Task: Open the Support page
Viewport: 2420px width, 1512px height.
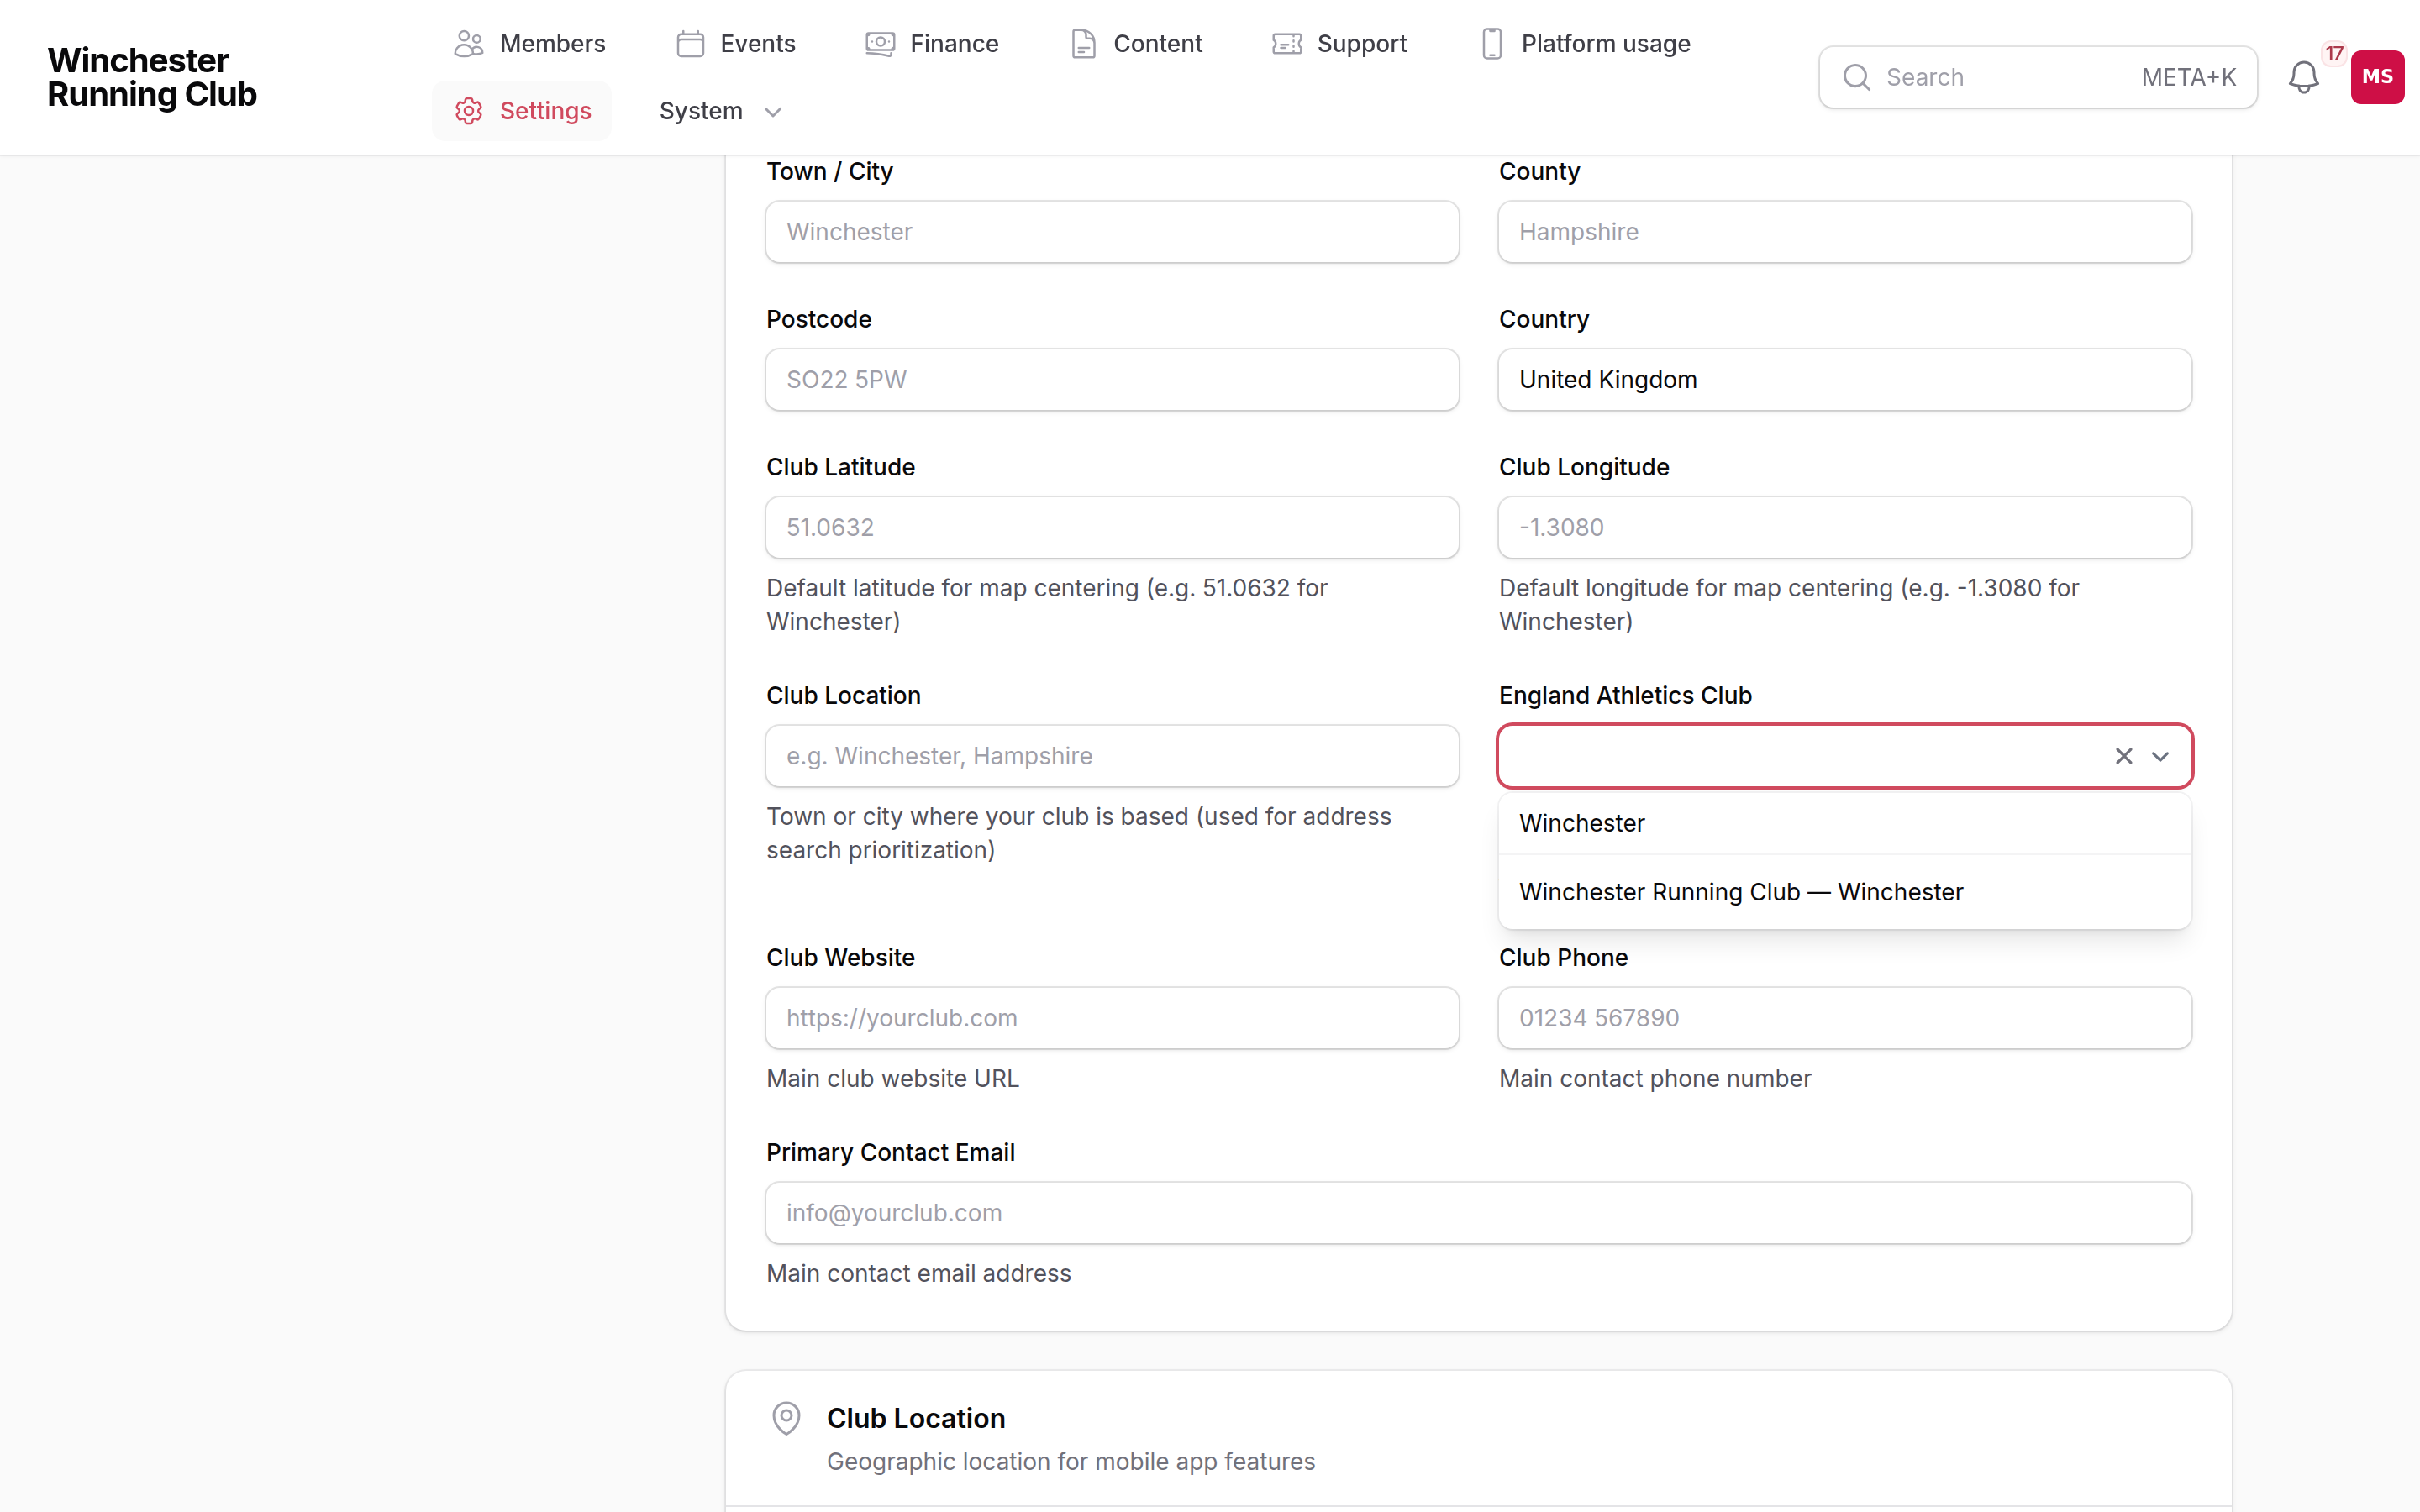Action: 1339,44
